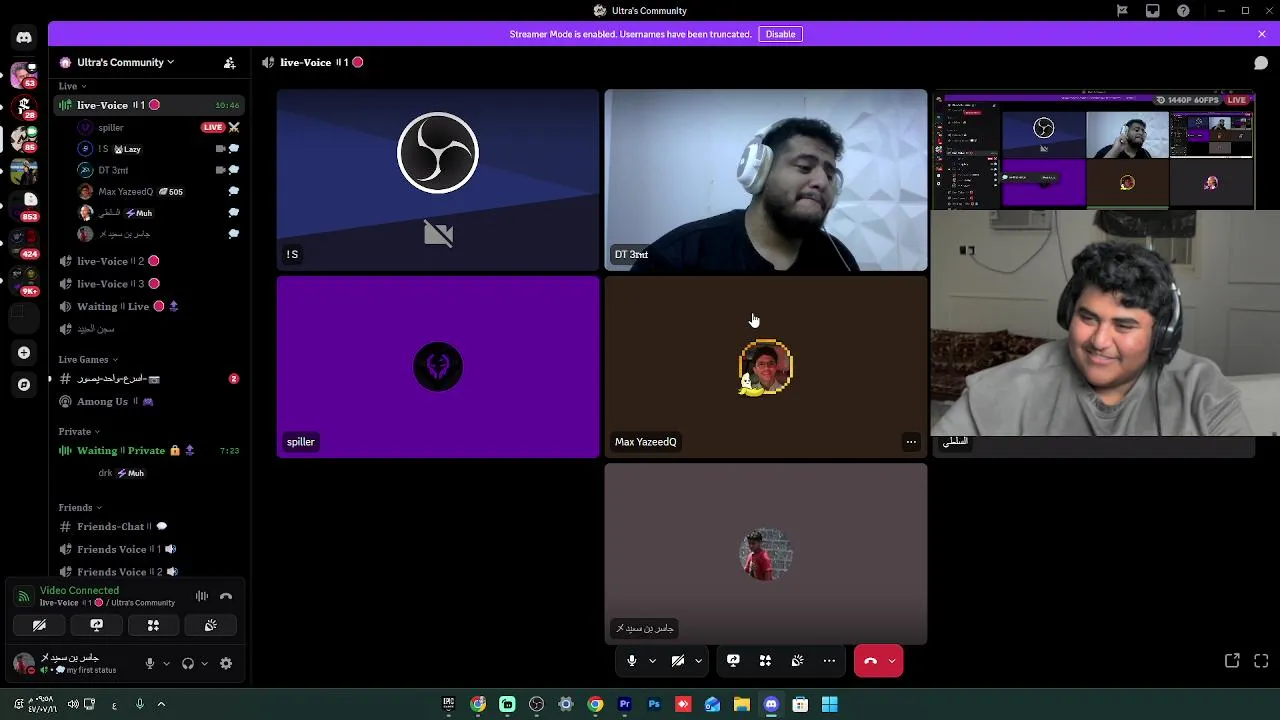
Task: Toggle camera in bottom call controls
Action: click(678, 660)
